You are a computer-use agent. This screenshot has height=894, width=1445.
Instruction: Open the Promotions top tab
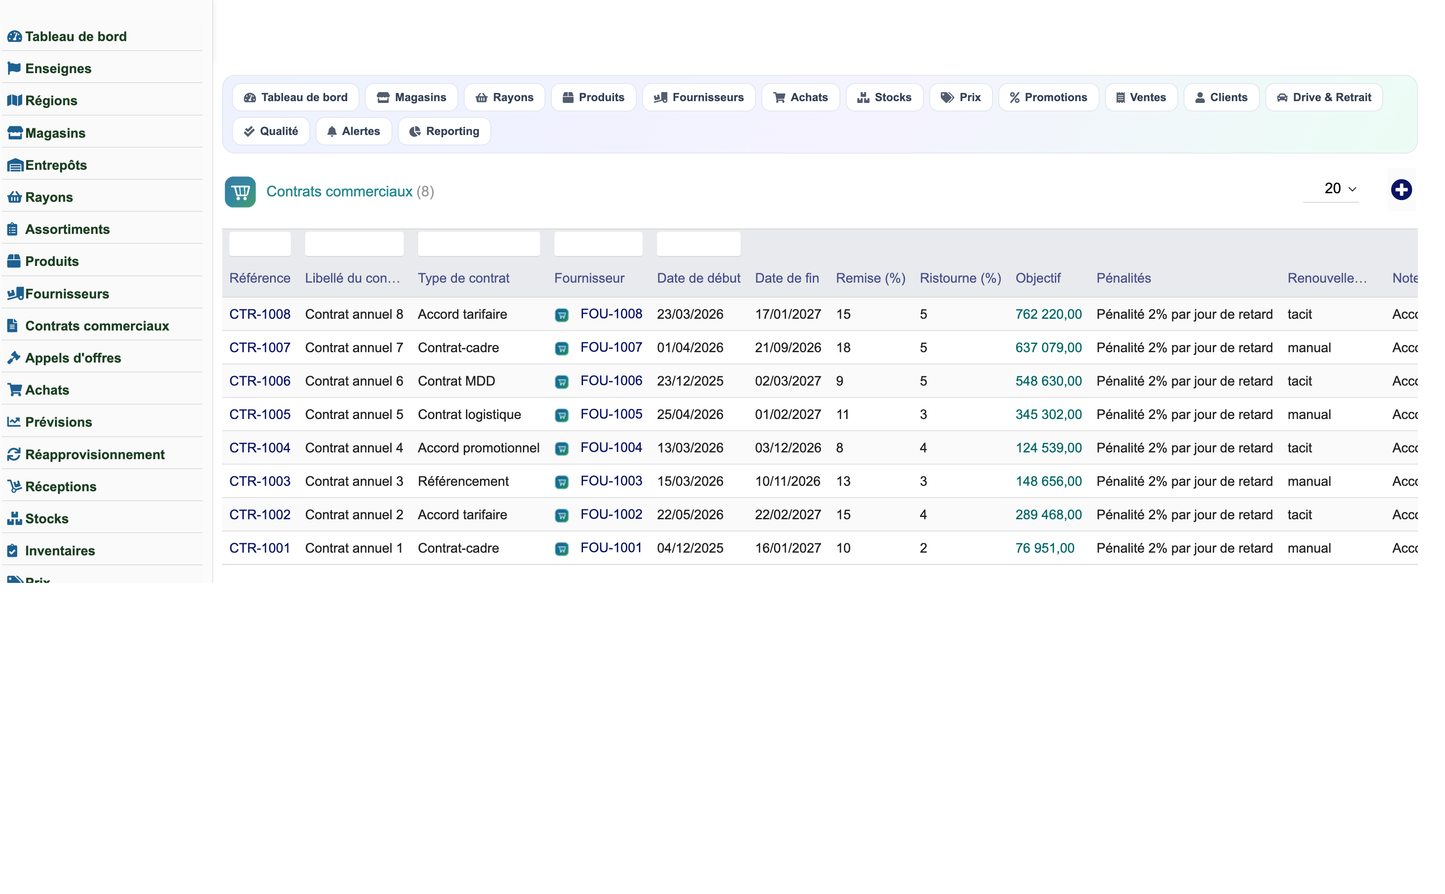(1048, 97)
